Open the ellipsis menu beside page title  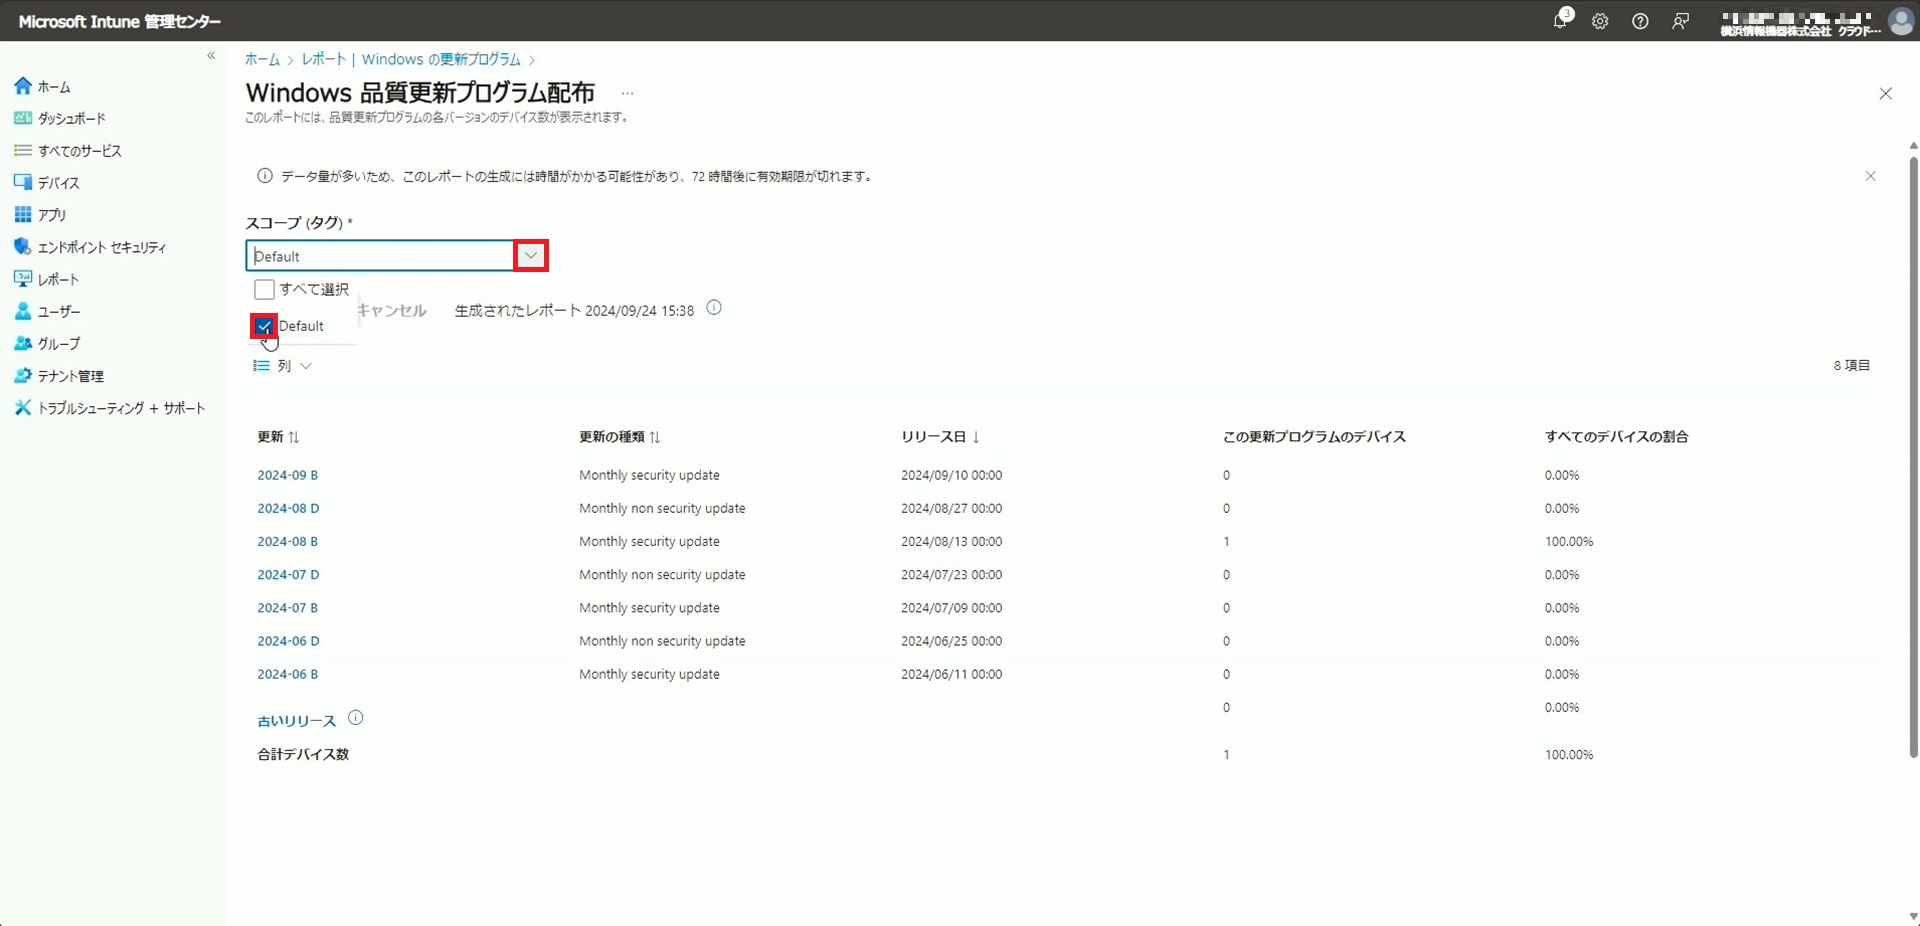[627, 93]
